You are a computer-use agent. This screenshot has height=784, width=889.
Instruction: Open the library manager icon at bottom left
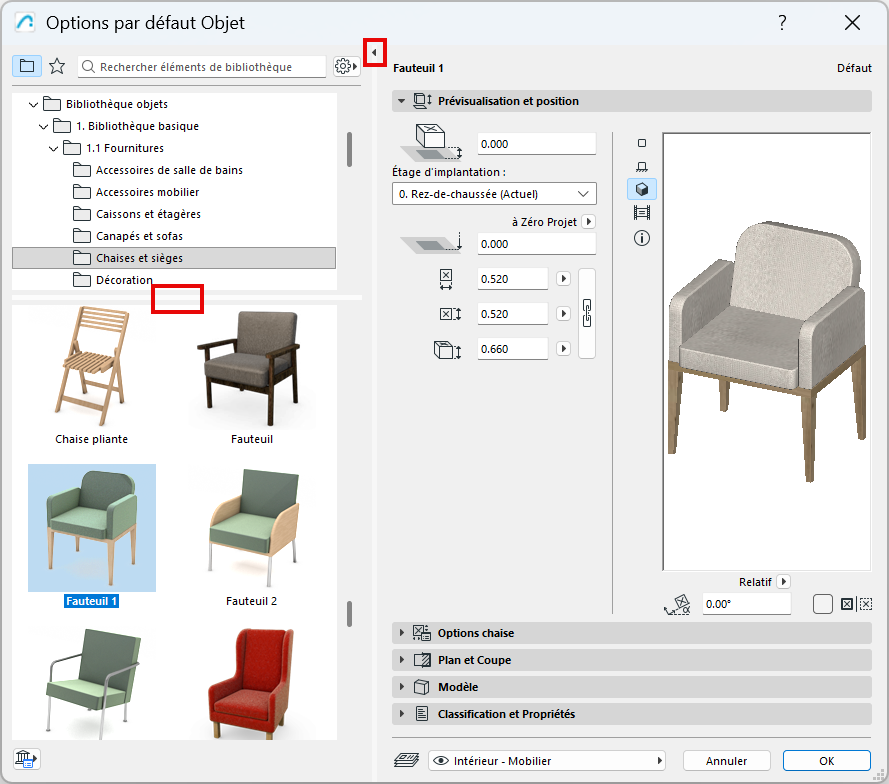point(26,758)
